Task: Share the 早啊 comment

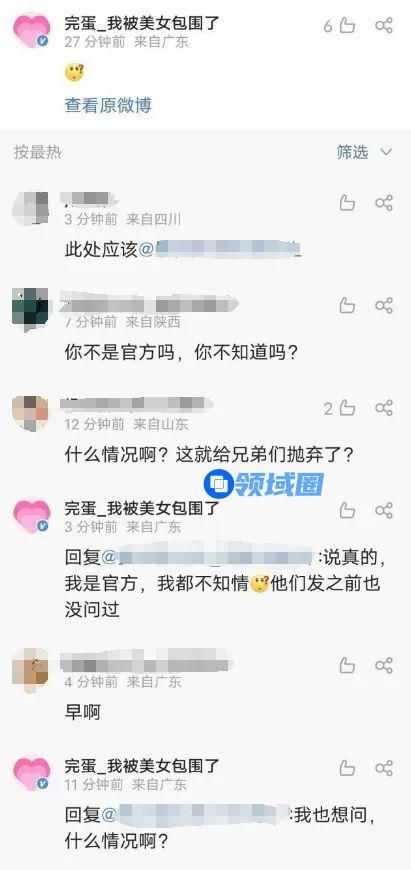Action: (x=384, y=665)
